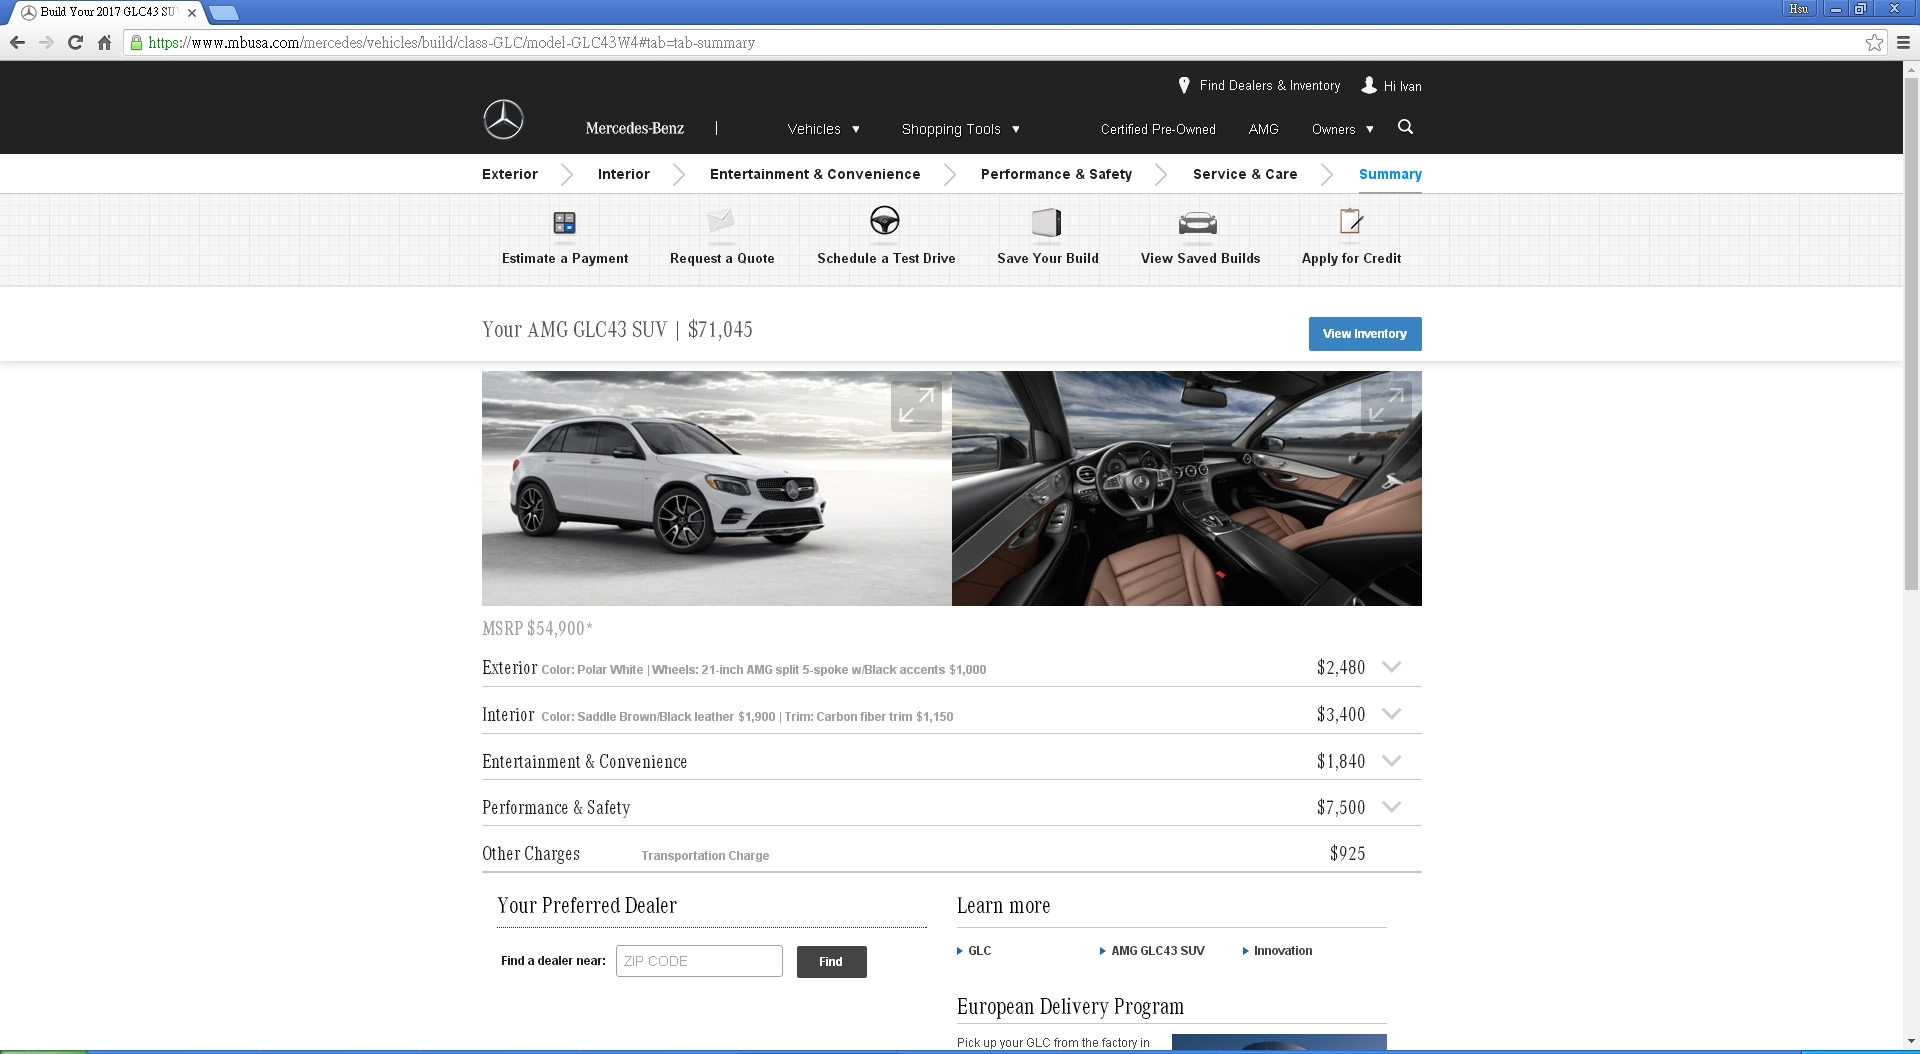Viewport: 1920px width, 1054px height.
Task: Click Estimate a Payment text
Action: coord(565,258)
